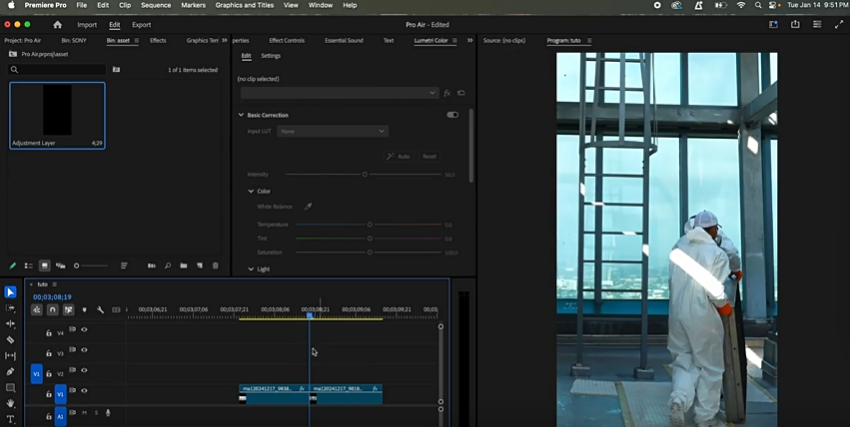850x427 pixels.
Task: Open the Sequence menu
Action: pyautogui.click(x=155, y=5)
